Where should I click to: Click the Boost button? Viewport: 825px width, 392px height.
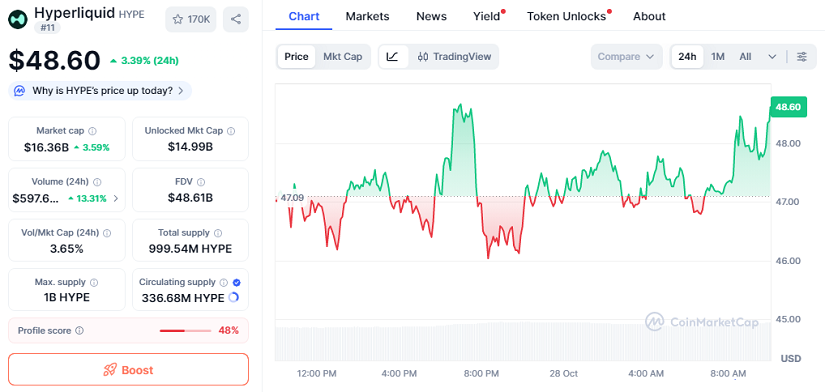point(128,370)
